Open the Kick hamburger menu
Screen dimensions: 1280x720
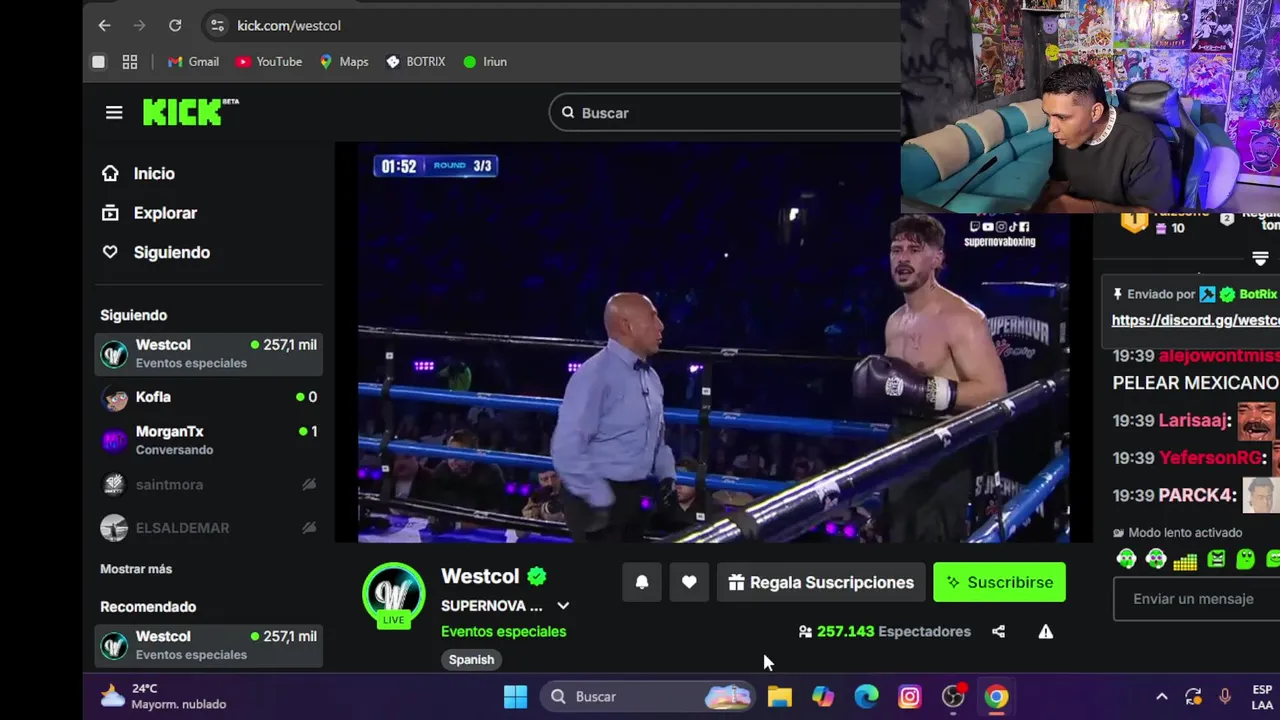click(x=114, y=113)
